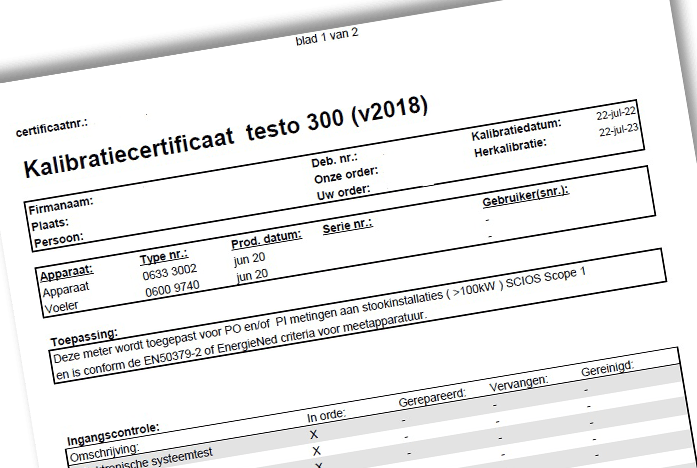Click the Persoon field label

tap(58, 240)
